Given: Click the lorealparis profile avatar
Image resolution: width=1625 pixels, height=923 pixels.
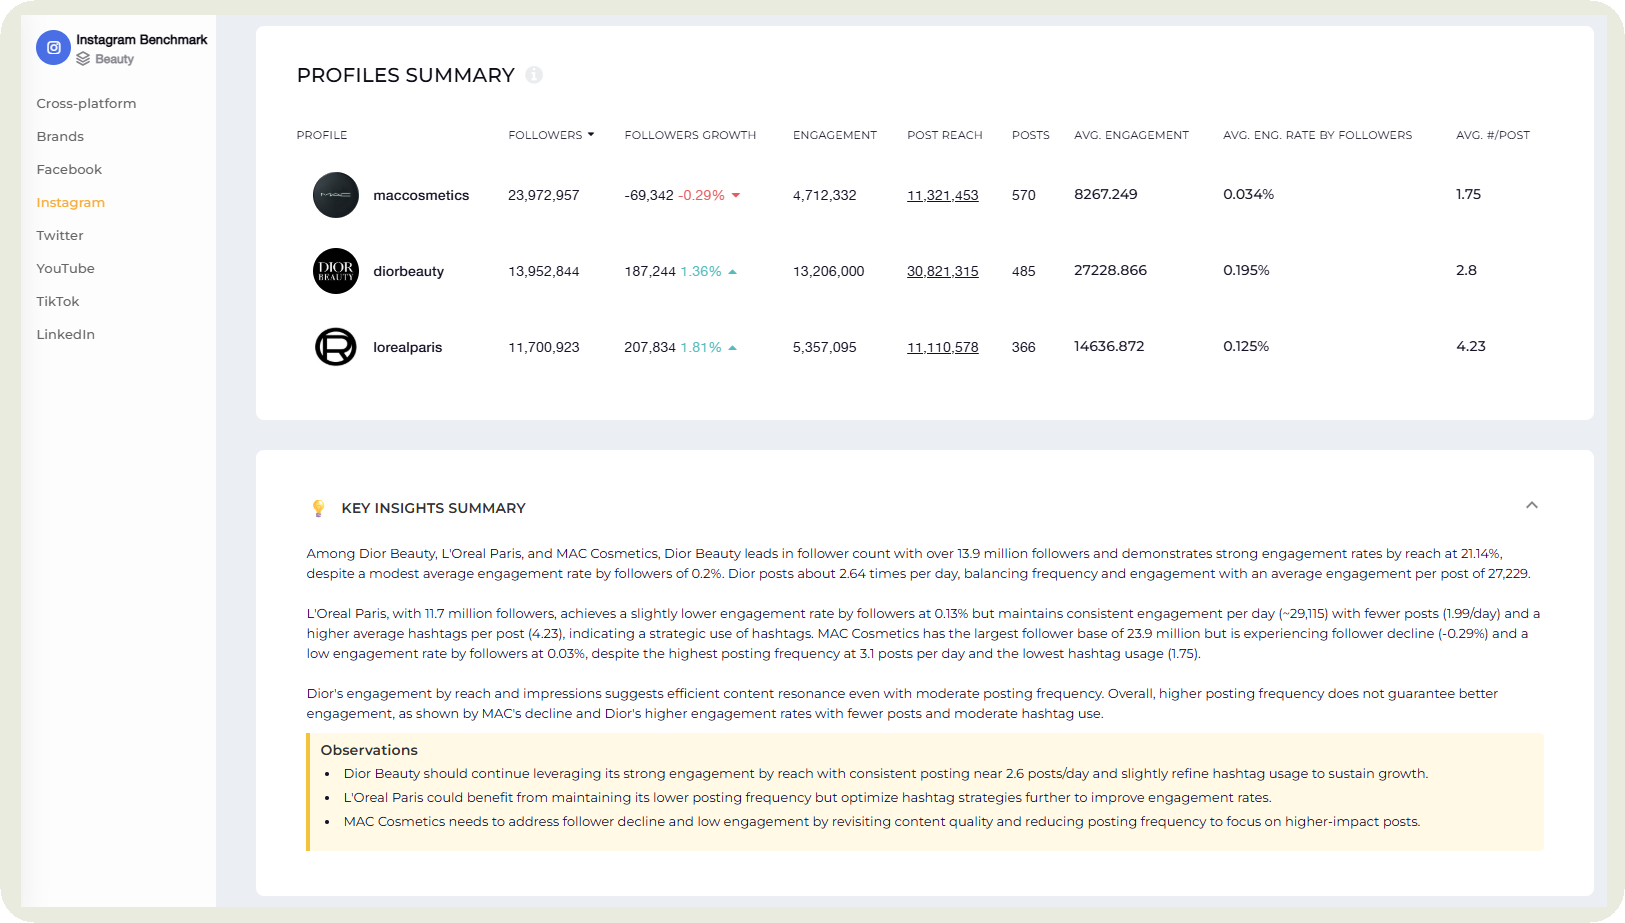Looking at the screenshot, I should [x=336, y=347].
